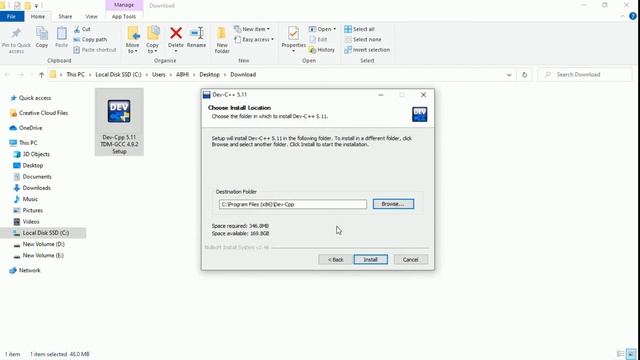Click History in the Open group
This screenshot has width=640, height=360.
tap(322, 50)
